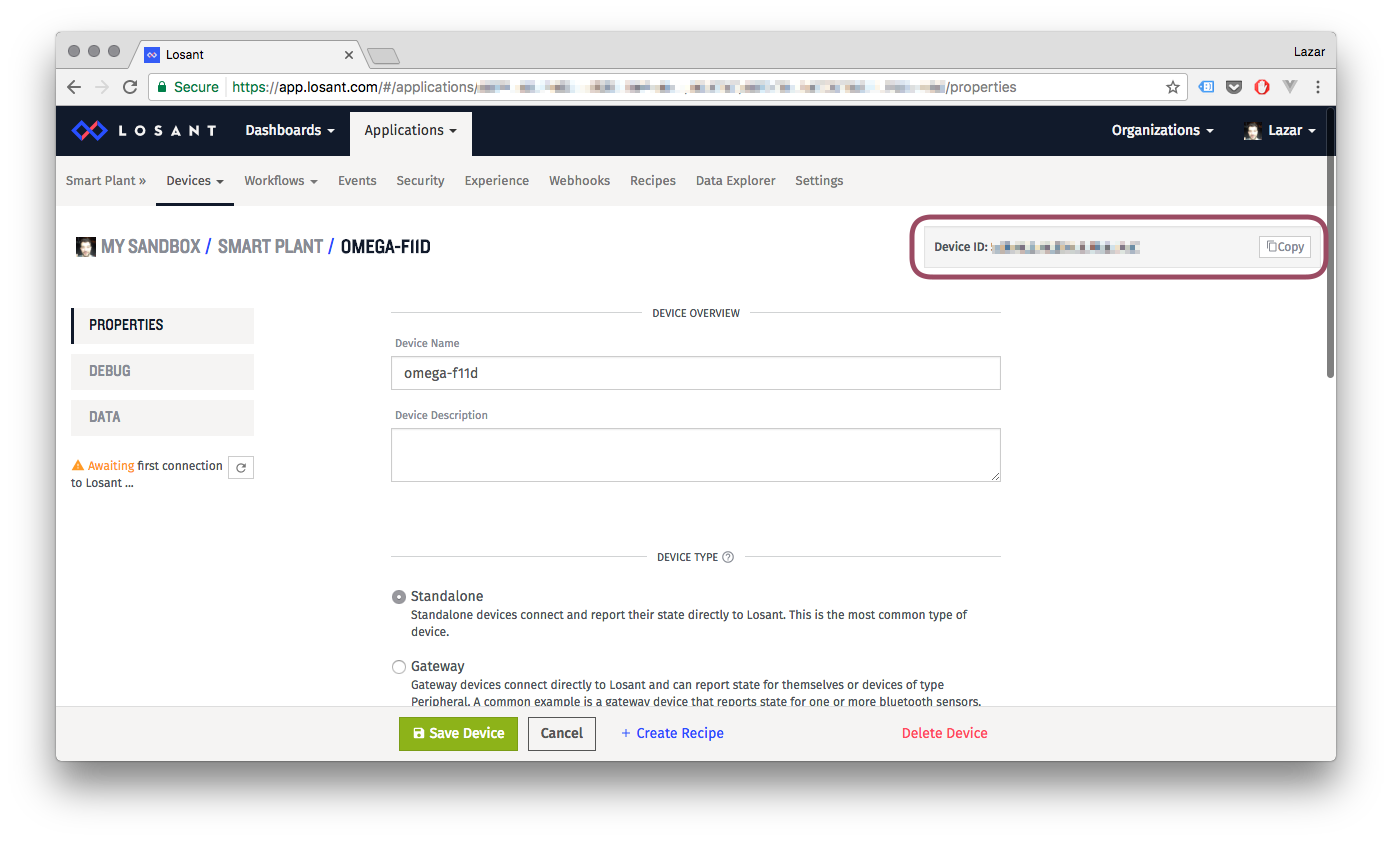Open Pocket extension icon
This screenshot has width=1392, height=841.
[1234, 87]
